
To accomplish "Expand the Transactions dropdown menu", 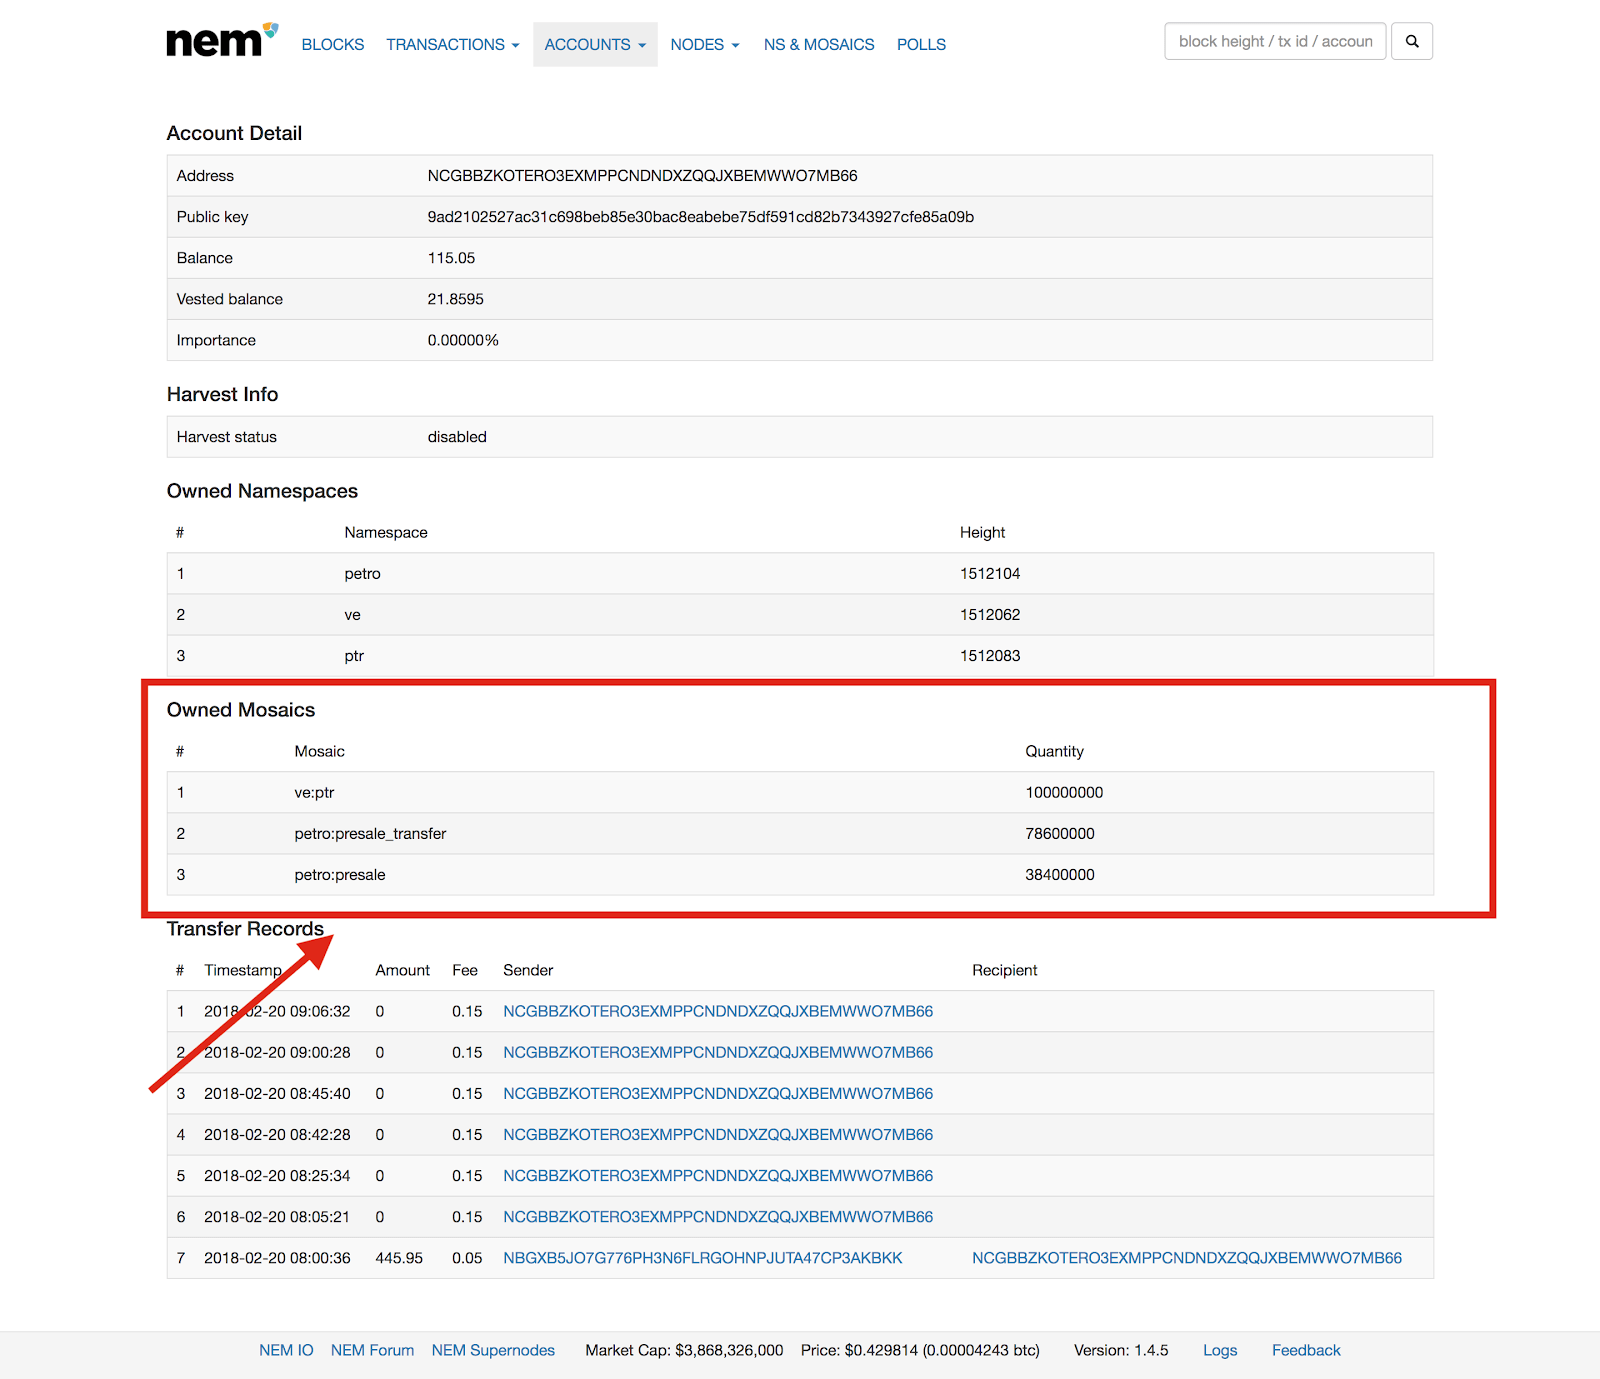I will [x=452, y=45].
